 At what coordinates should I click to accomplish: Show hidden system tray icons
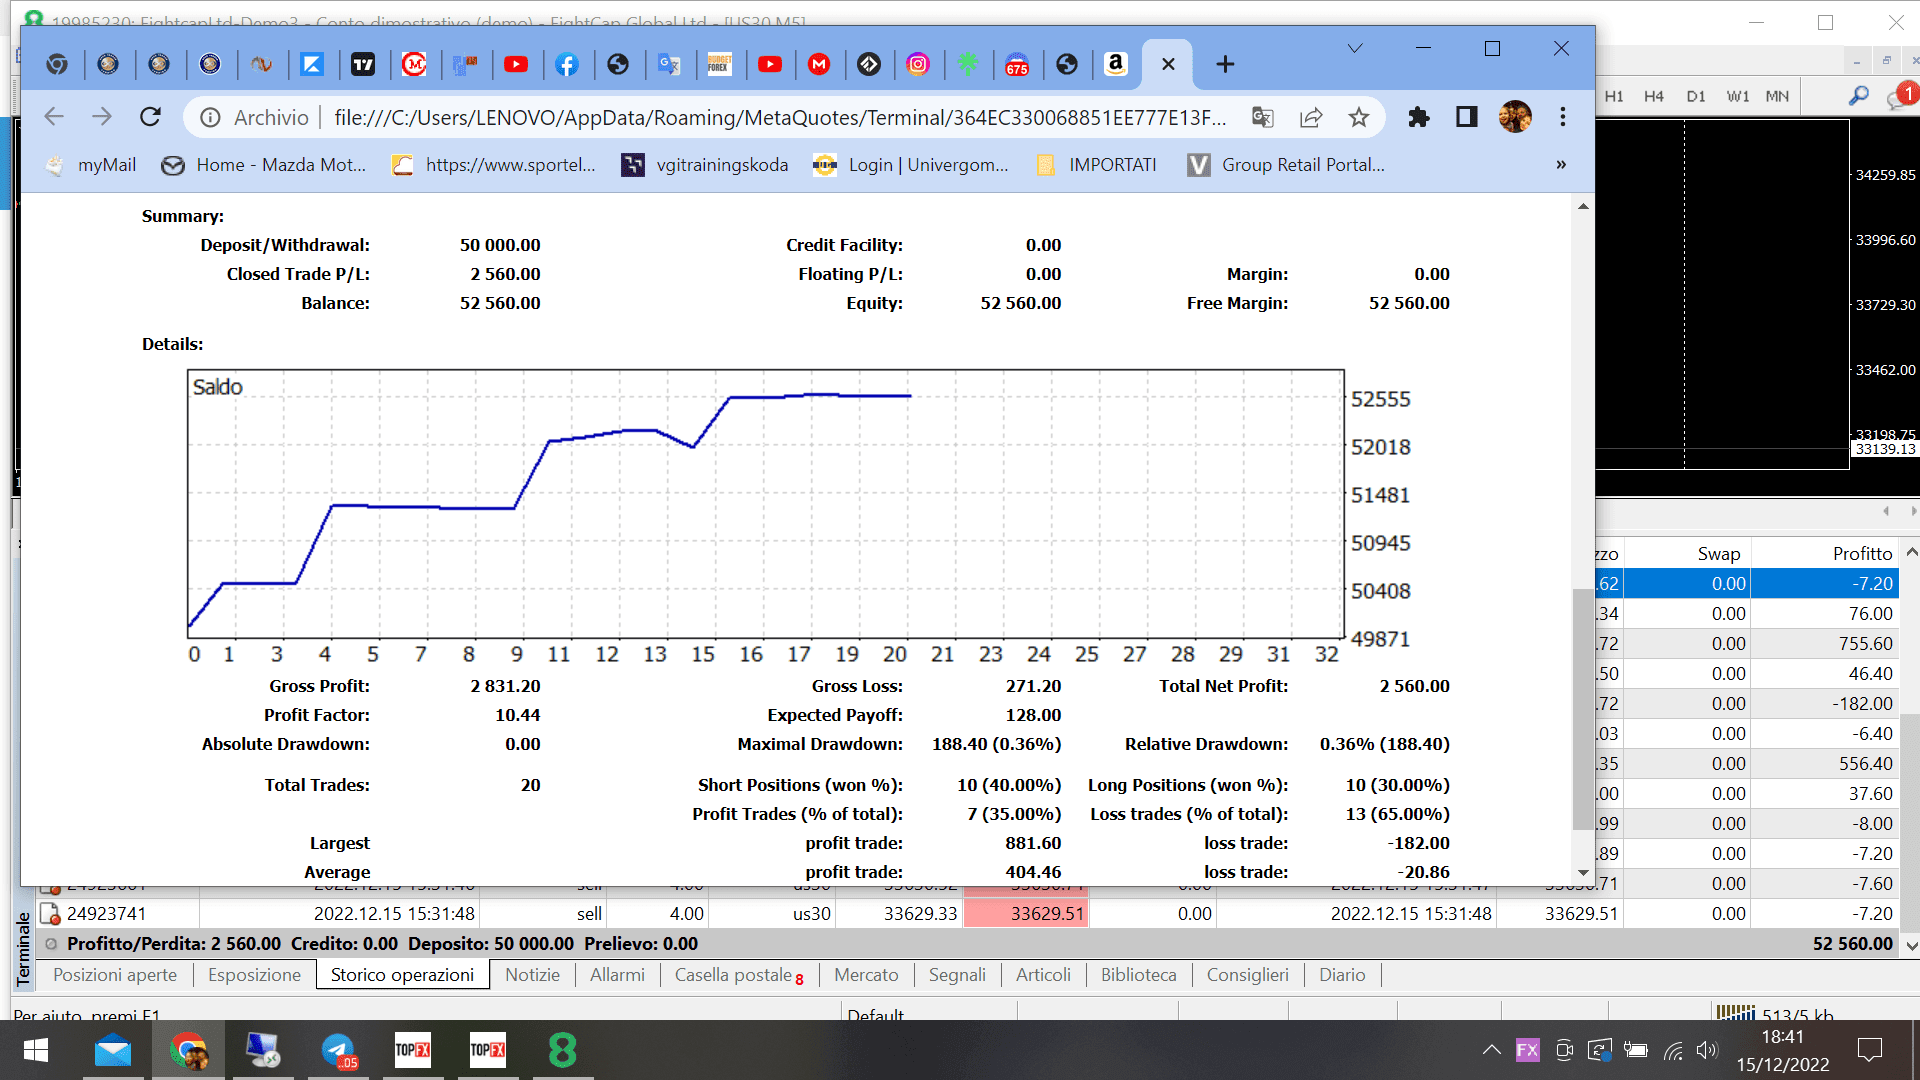[x=1491, y=1050]
